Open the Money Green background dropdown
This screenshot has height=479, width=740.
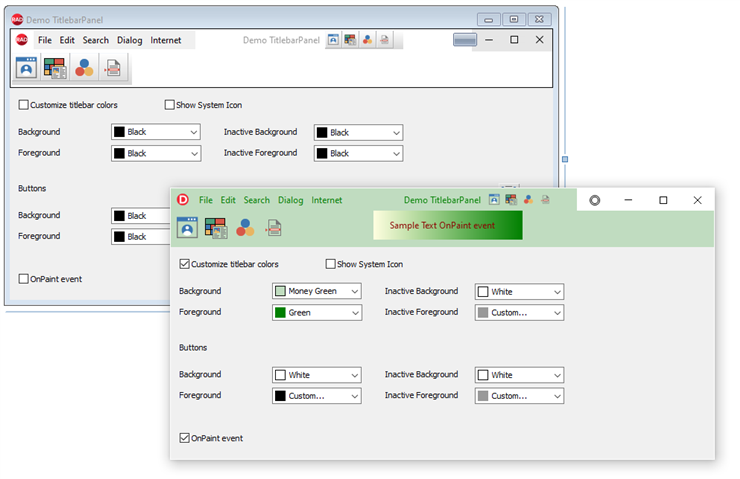[317, 291]
